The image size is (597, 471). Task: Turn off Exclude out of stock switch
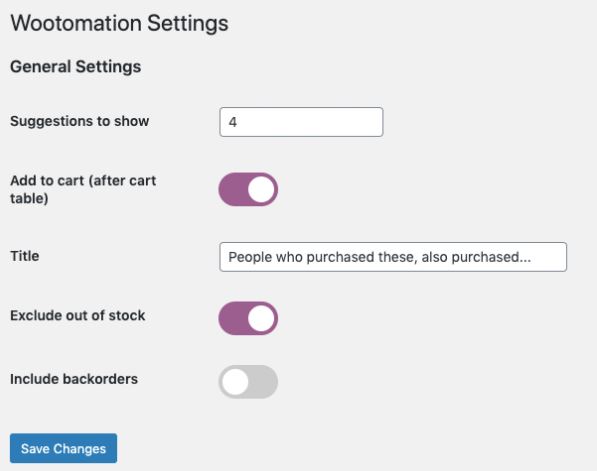[x=248, y=318]
